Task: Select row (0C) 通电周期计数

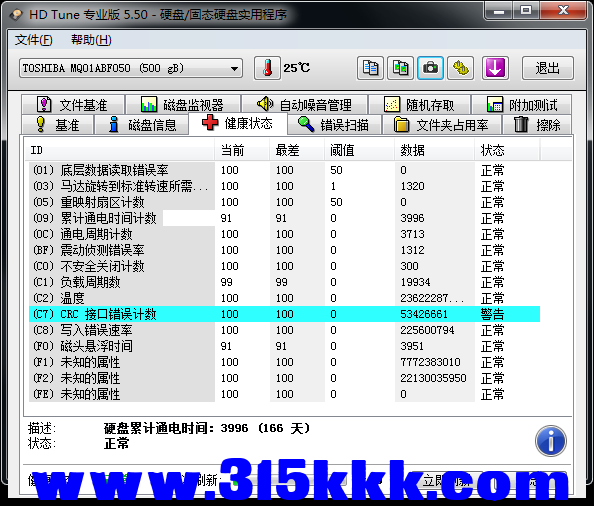Action: [x=284, y=234]
